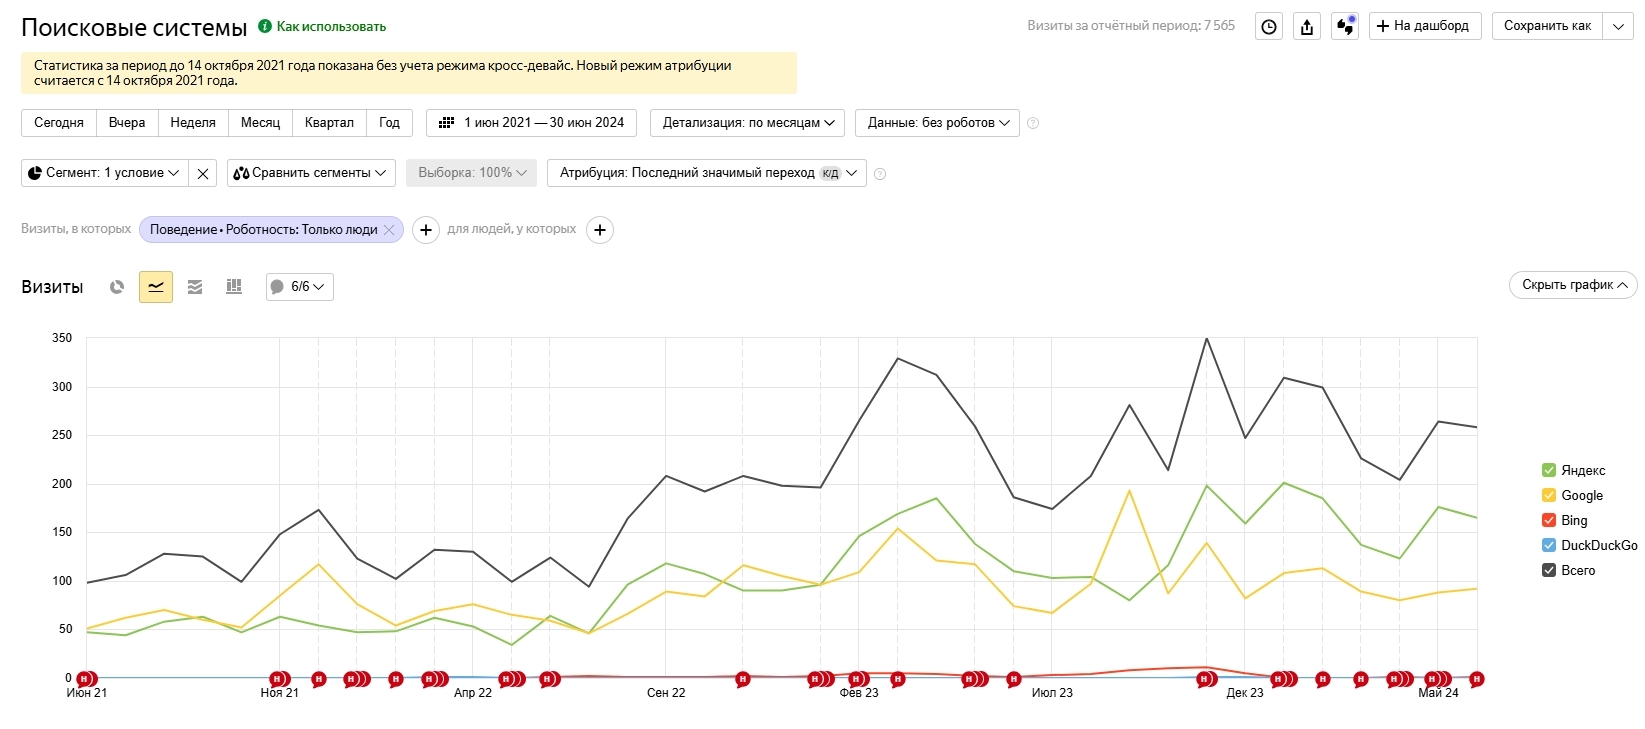Viewport: 1645px width, 729px height.
Task: Open the Детализация: по месяцам dropdown
Action: tap(748, 123)
